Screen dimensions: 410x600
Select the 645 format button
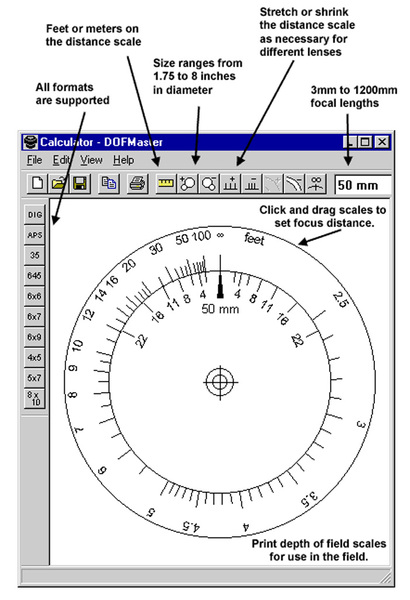click(35, 276)
